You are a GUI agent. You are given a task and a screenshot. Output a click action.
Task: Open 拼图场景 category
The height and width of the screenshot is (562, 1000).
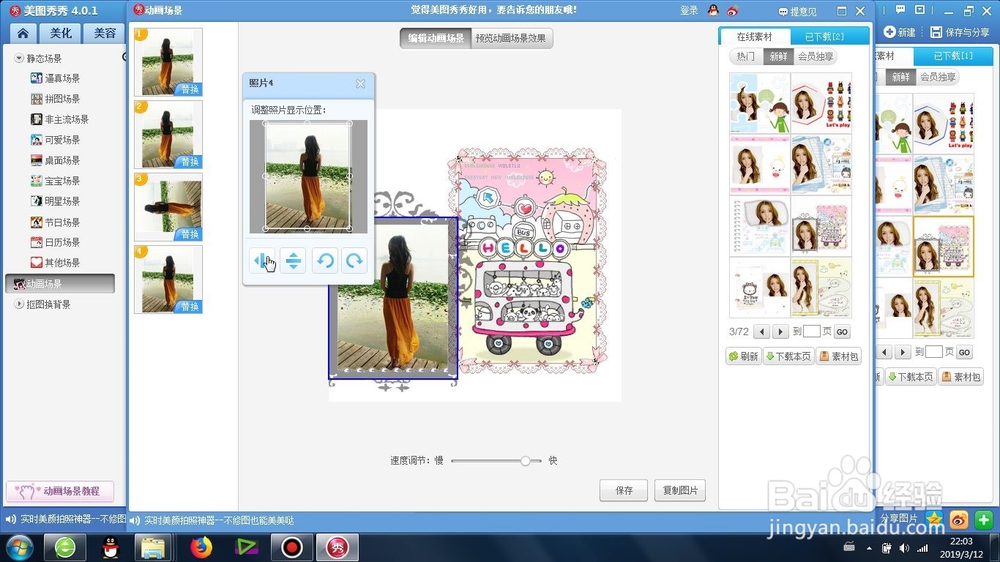point(55,99)
